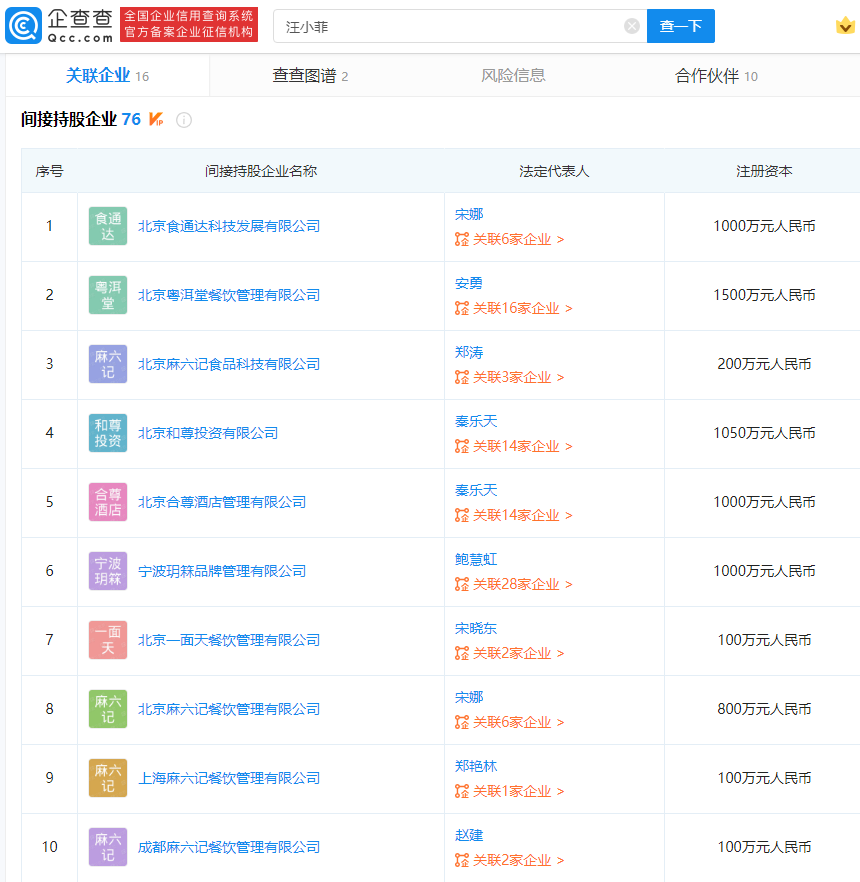The width and height of the screenshot is (860, 882).
Task: Click the VIP badge next to 间接持股企业 76
Action: 156,119
